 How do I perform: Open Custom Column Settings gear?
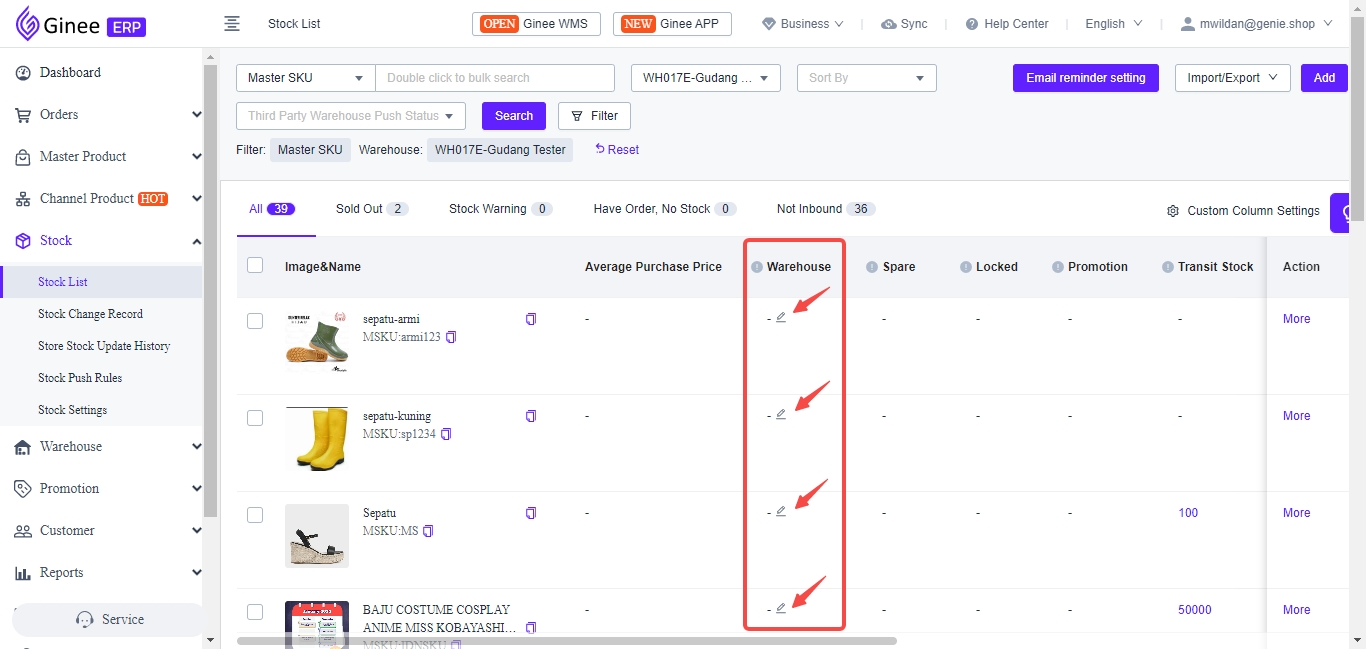1173,211
